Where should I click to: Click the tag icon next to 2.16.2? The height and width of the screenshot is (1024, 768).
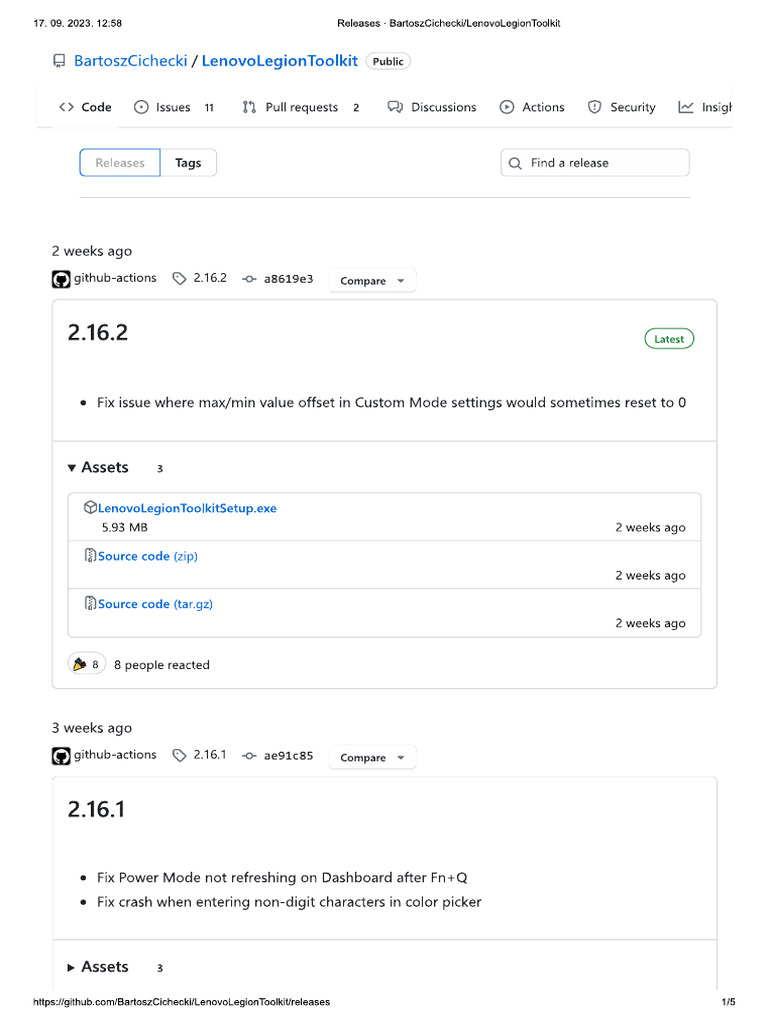point(179,279)
